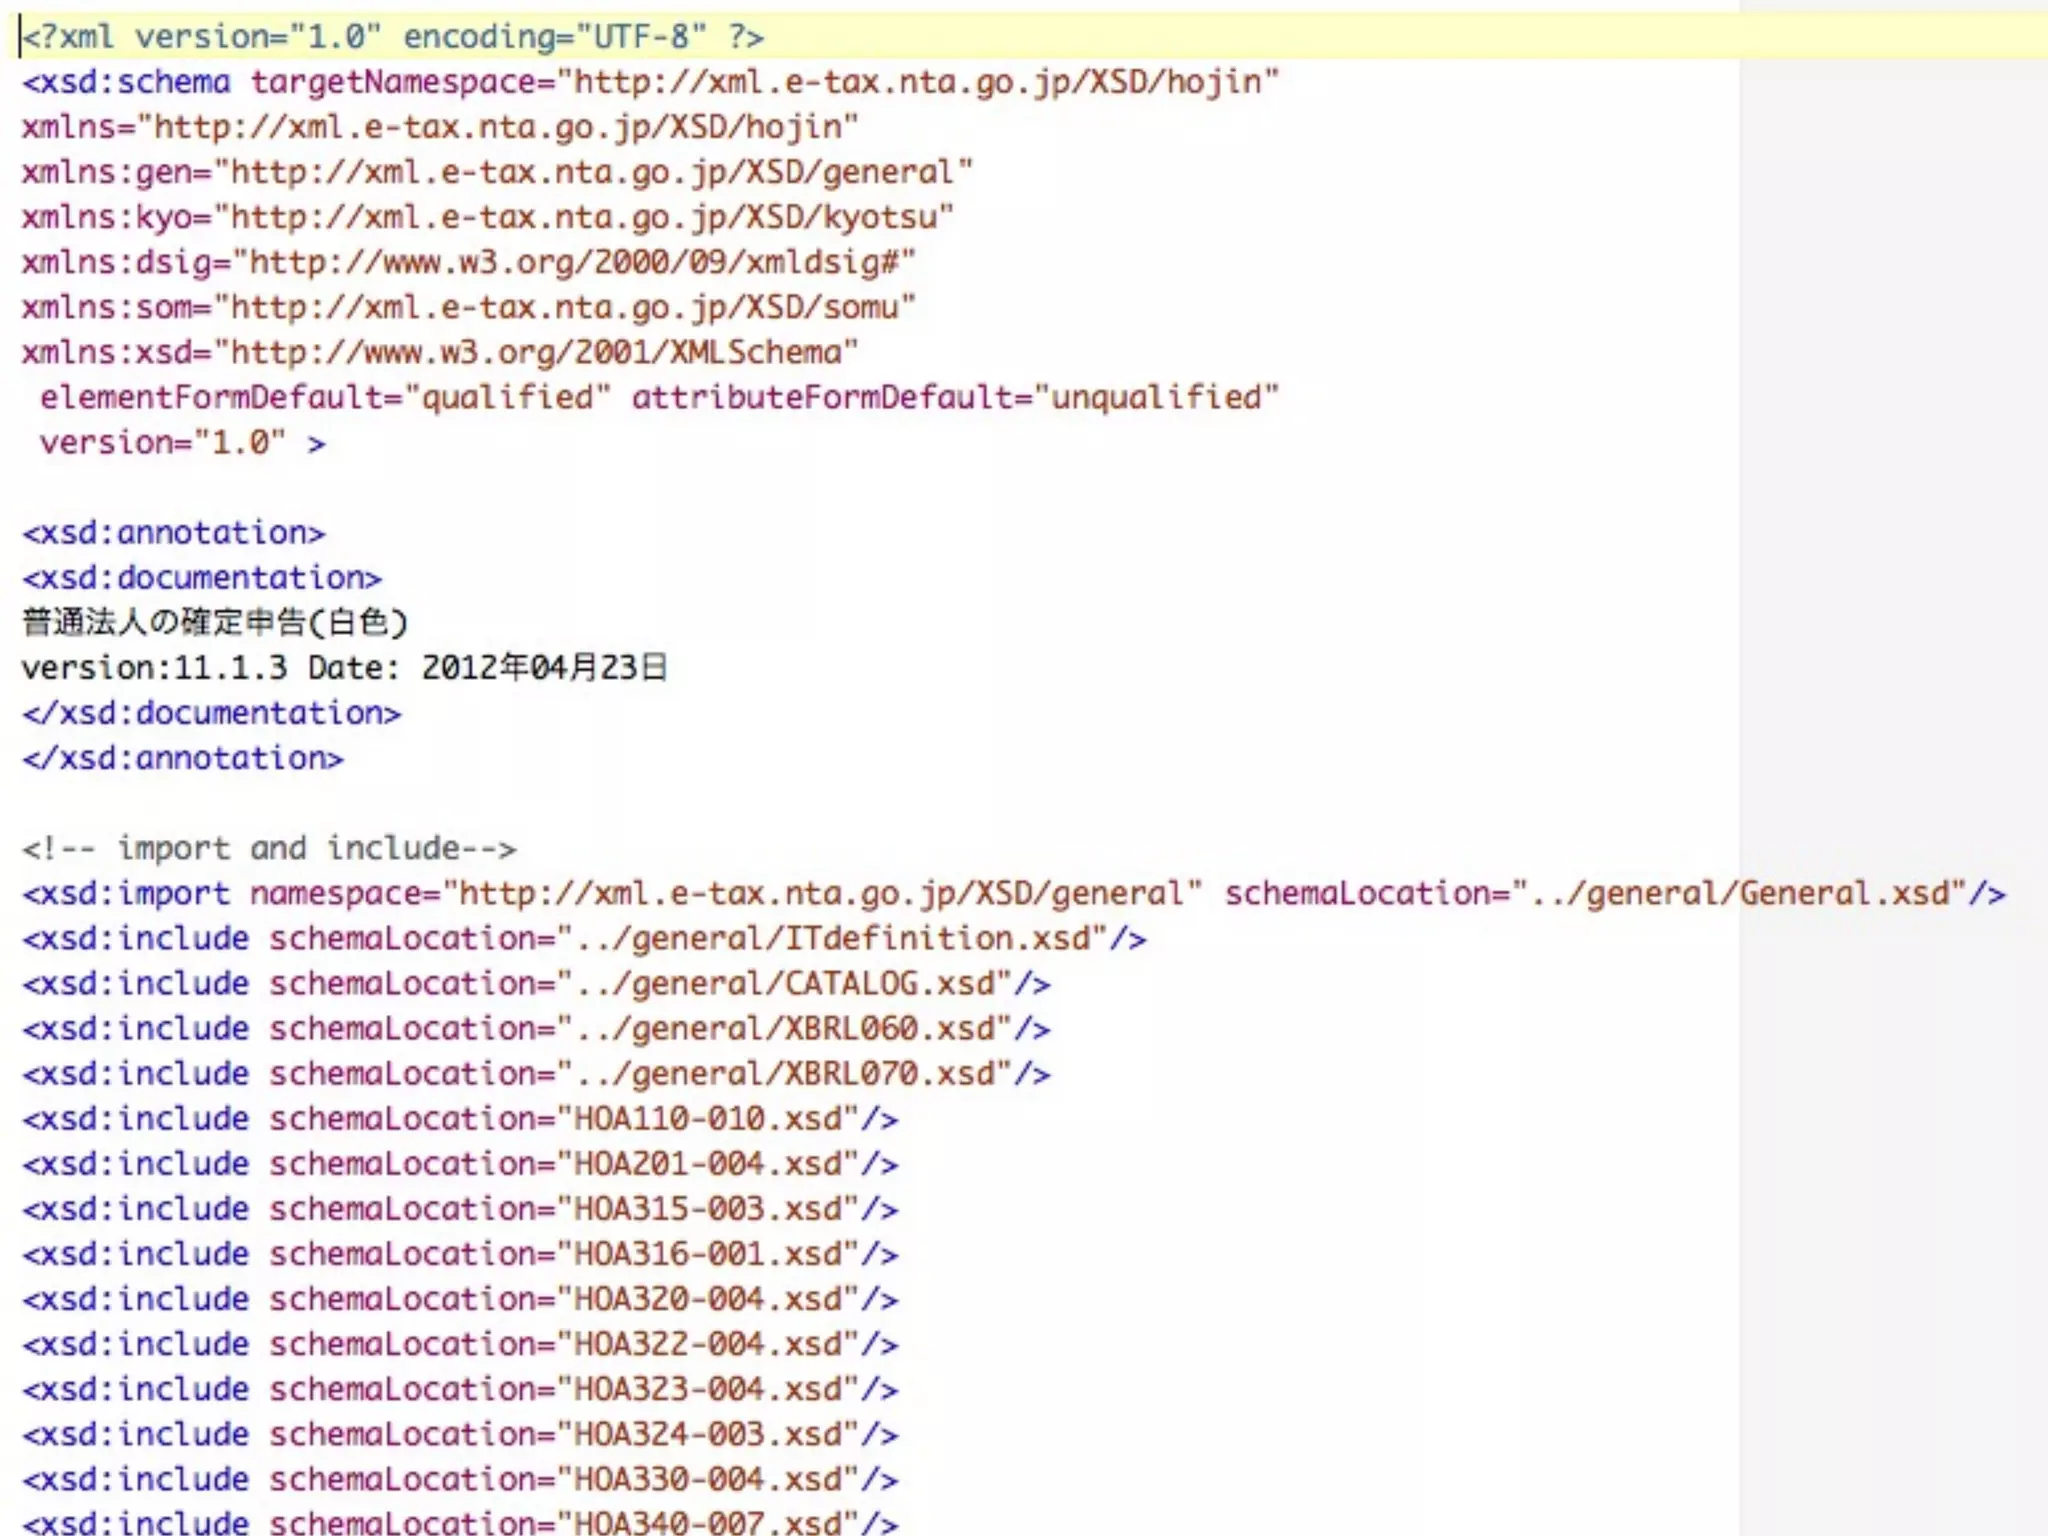Click the ITdefinition.xsd include line
The width and height of the screenshot is (2048, 1536).
coord(584,938)
